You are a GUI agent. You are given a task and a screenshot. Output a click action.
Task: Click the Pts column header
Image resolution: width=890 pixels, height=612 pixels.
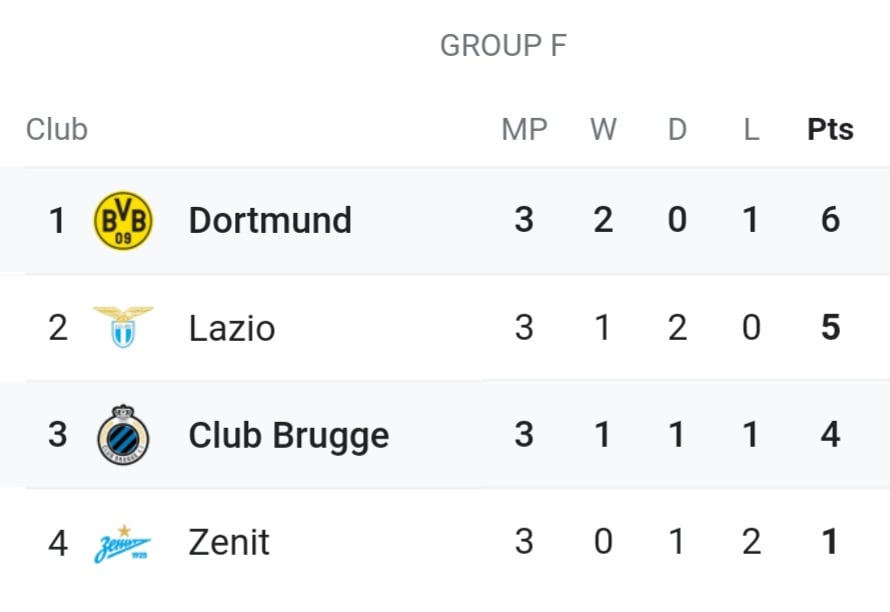pyautogui.click(x=830, y=129)
